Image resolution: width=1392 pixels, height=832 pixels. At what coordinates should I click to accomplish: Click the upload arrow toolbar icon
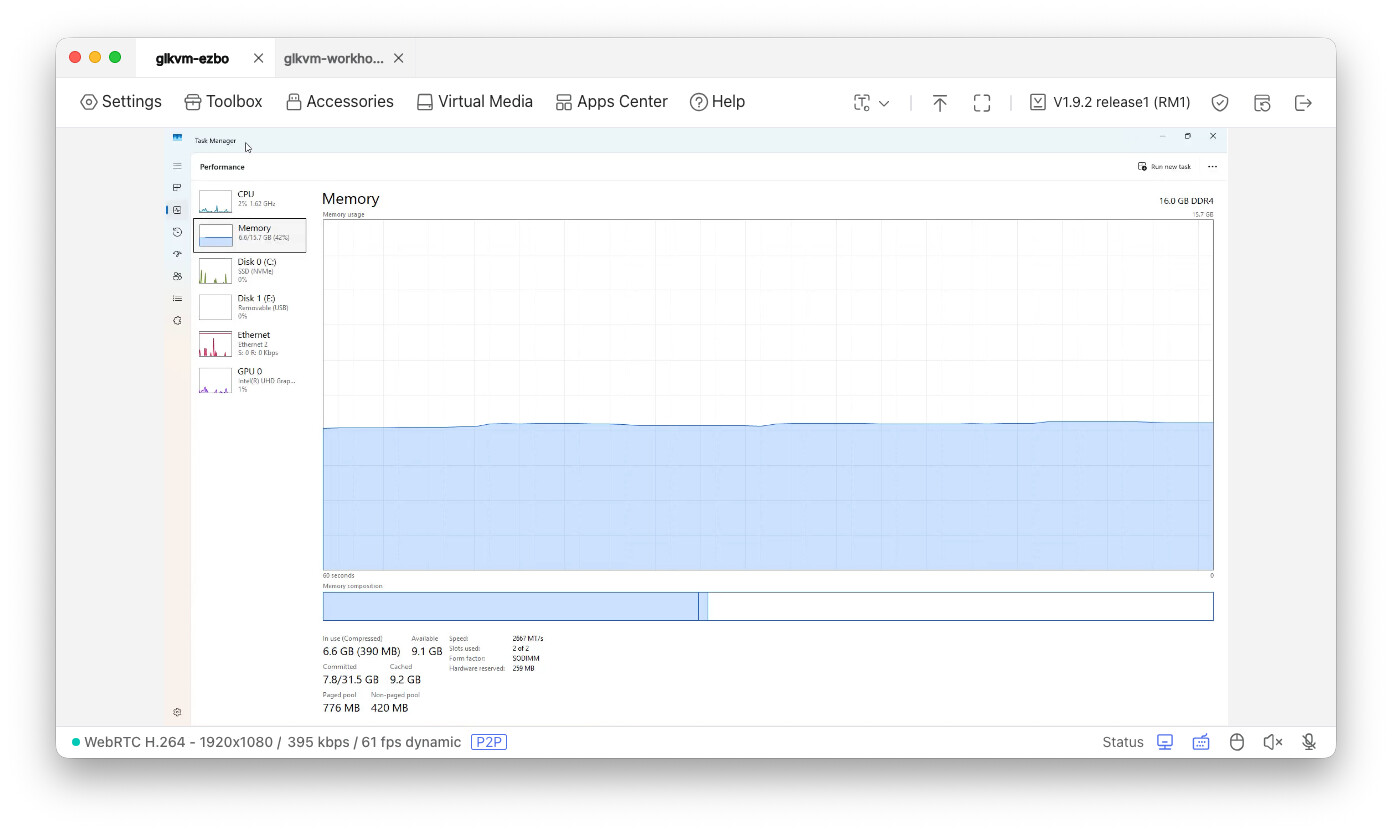[x=940, y=103]
